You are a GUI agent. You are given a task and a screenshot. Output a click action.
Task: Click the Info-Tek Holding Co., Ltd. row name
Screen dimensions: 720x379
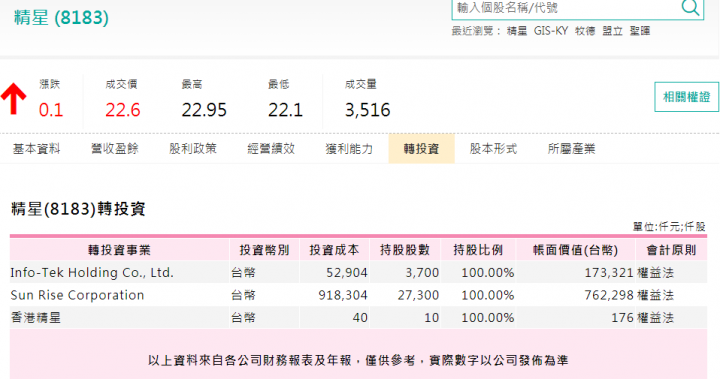tap(92, 272)
